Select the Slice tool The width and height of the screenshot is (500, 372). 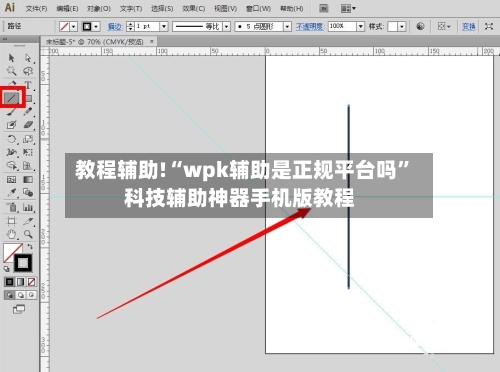click(x=28, y=221)
